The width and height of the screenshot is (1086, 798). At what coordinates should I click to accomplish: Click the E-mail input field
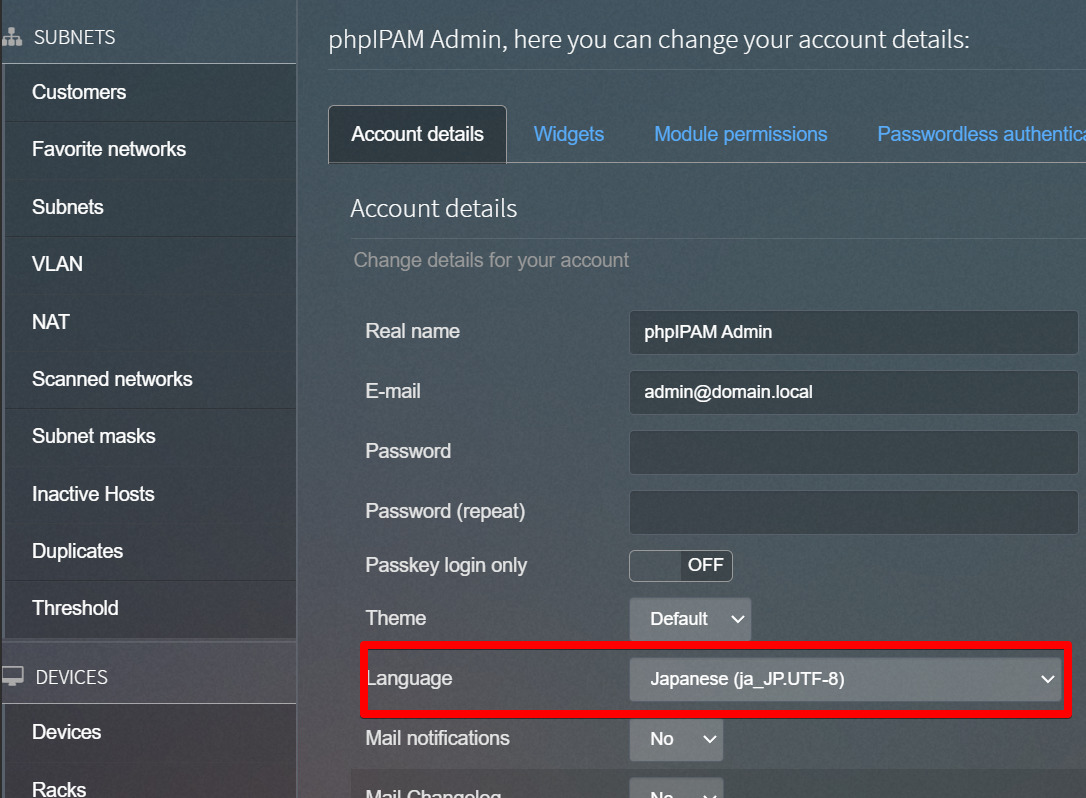point(853,392)
